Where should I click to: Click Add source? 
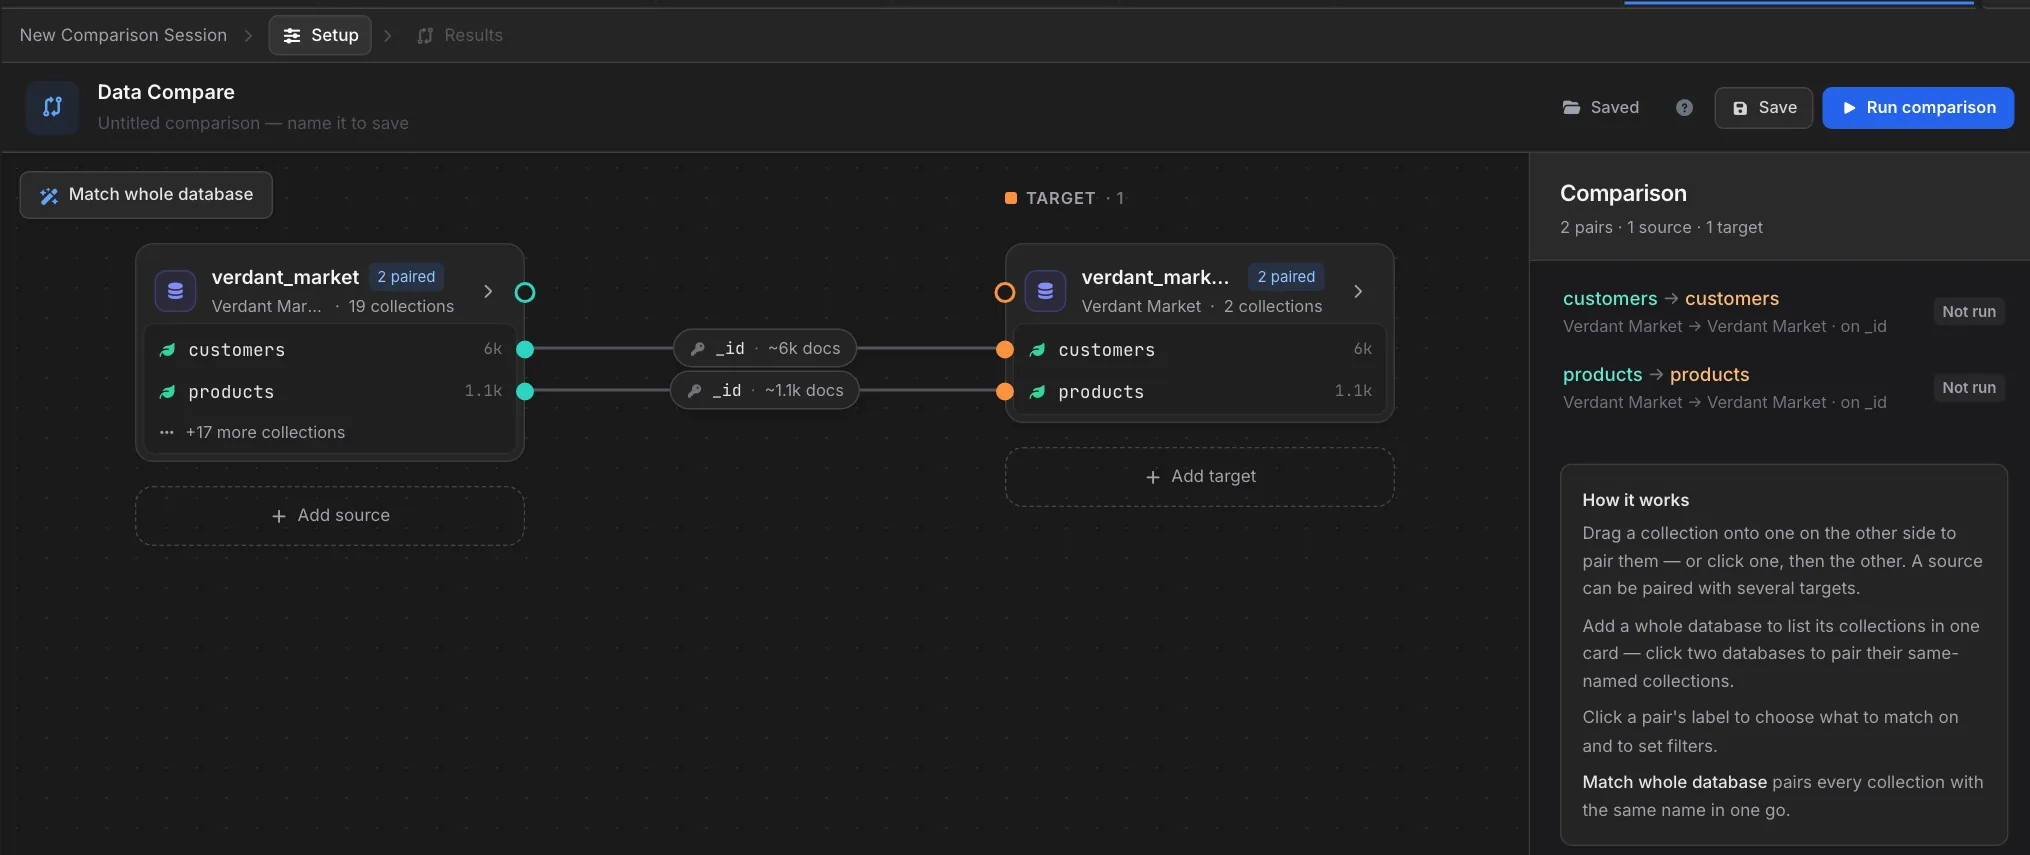pos(330,516)
